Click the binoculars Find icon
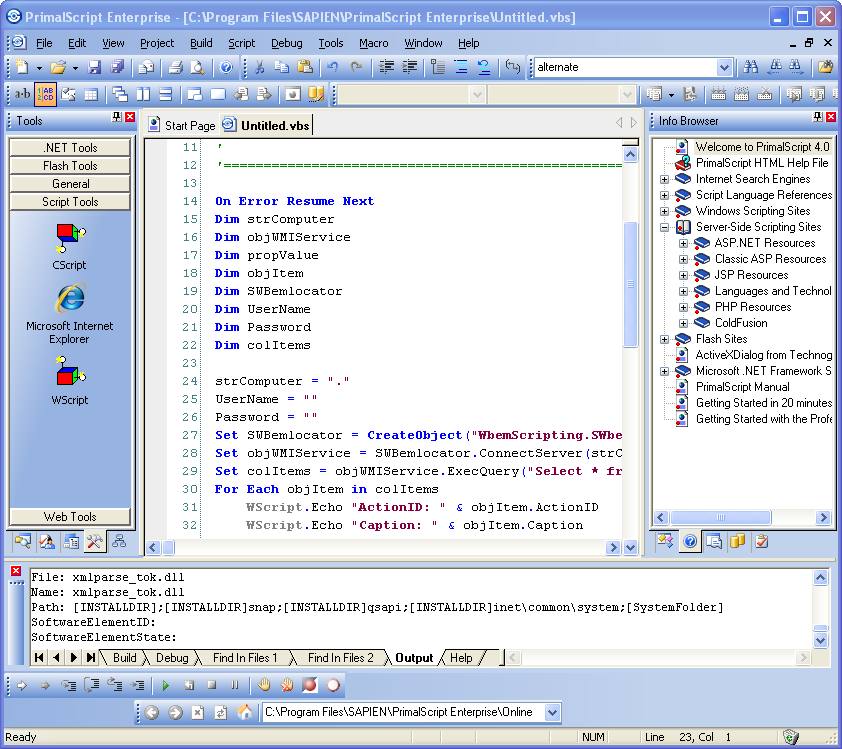 (751, 67)
